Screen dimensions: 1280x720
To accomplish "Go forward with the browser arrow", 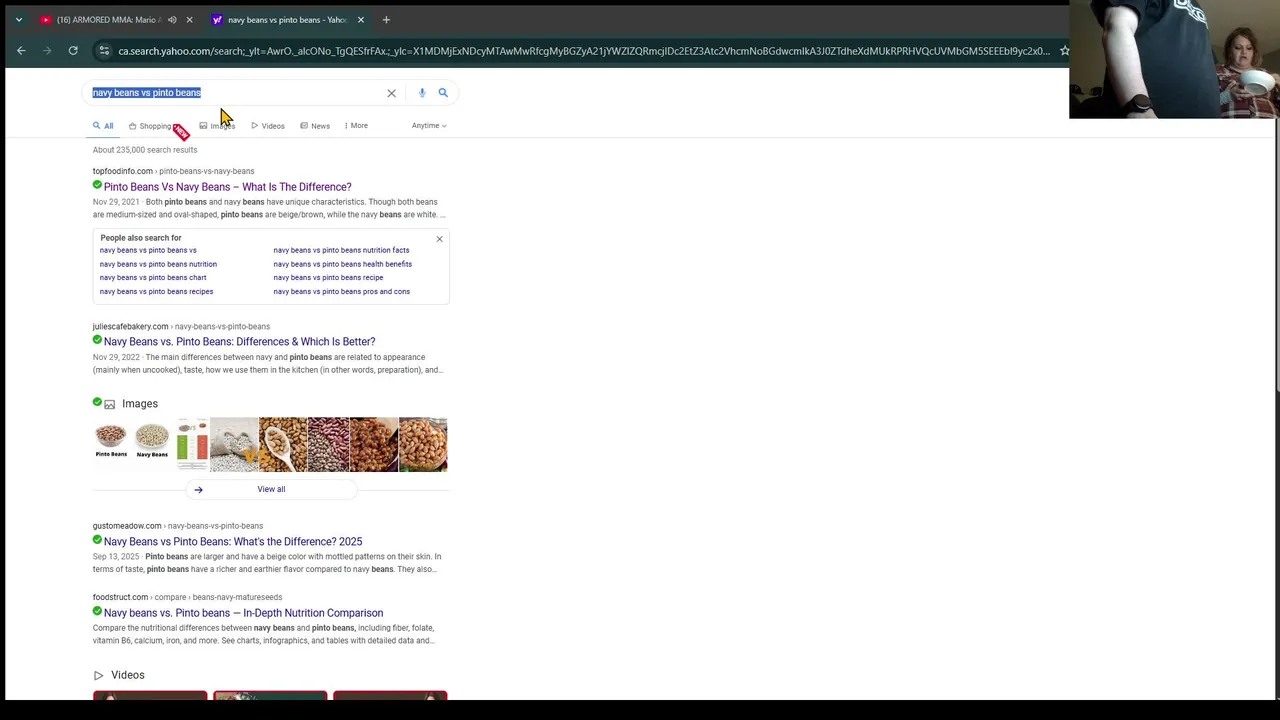I will 47,51.
